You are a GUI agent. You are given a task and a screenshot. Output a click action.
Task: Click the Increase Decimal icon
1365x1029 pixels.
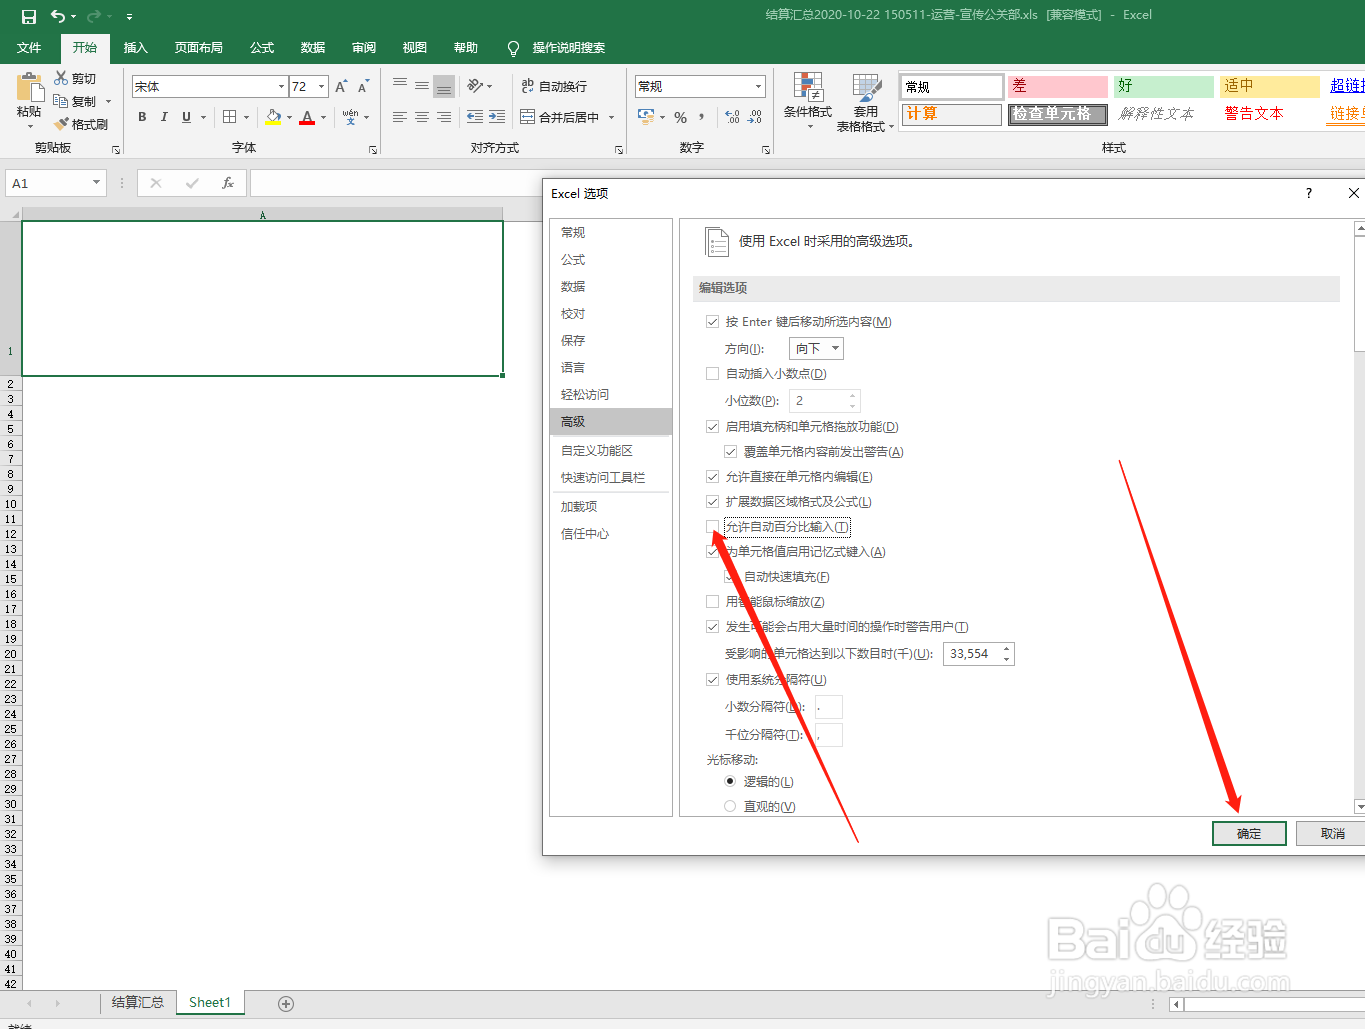(732, 117)
